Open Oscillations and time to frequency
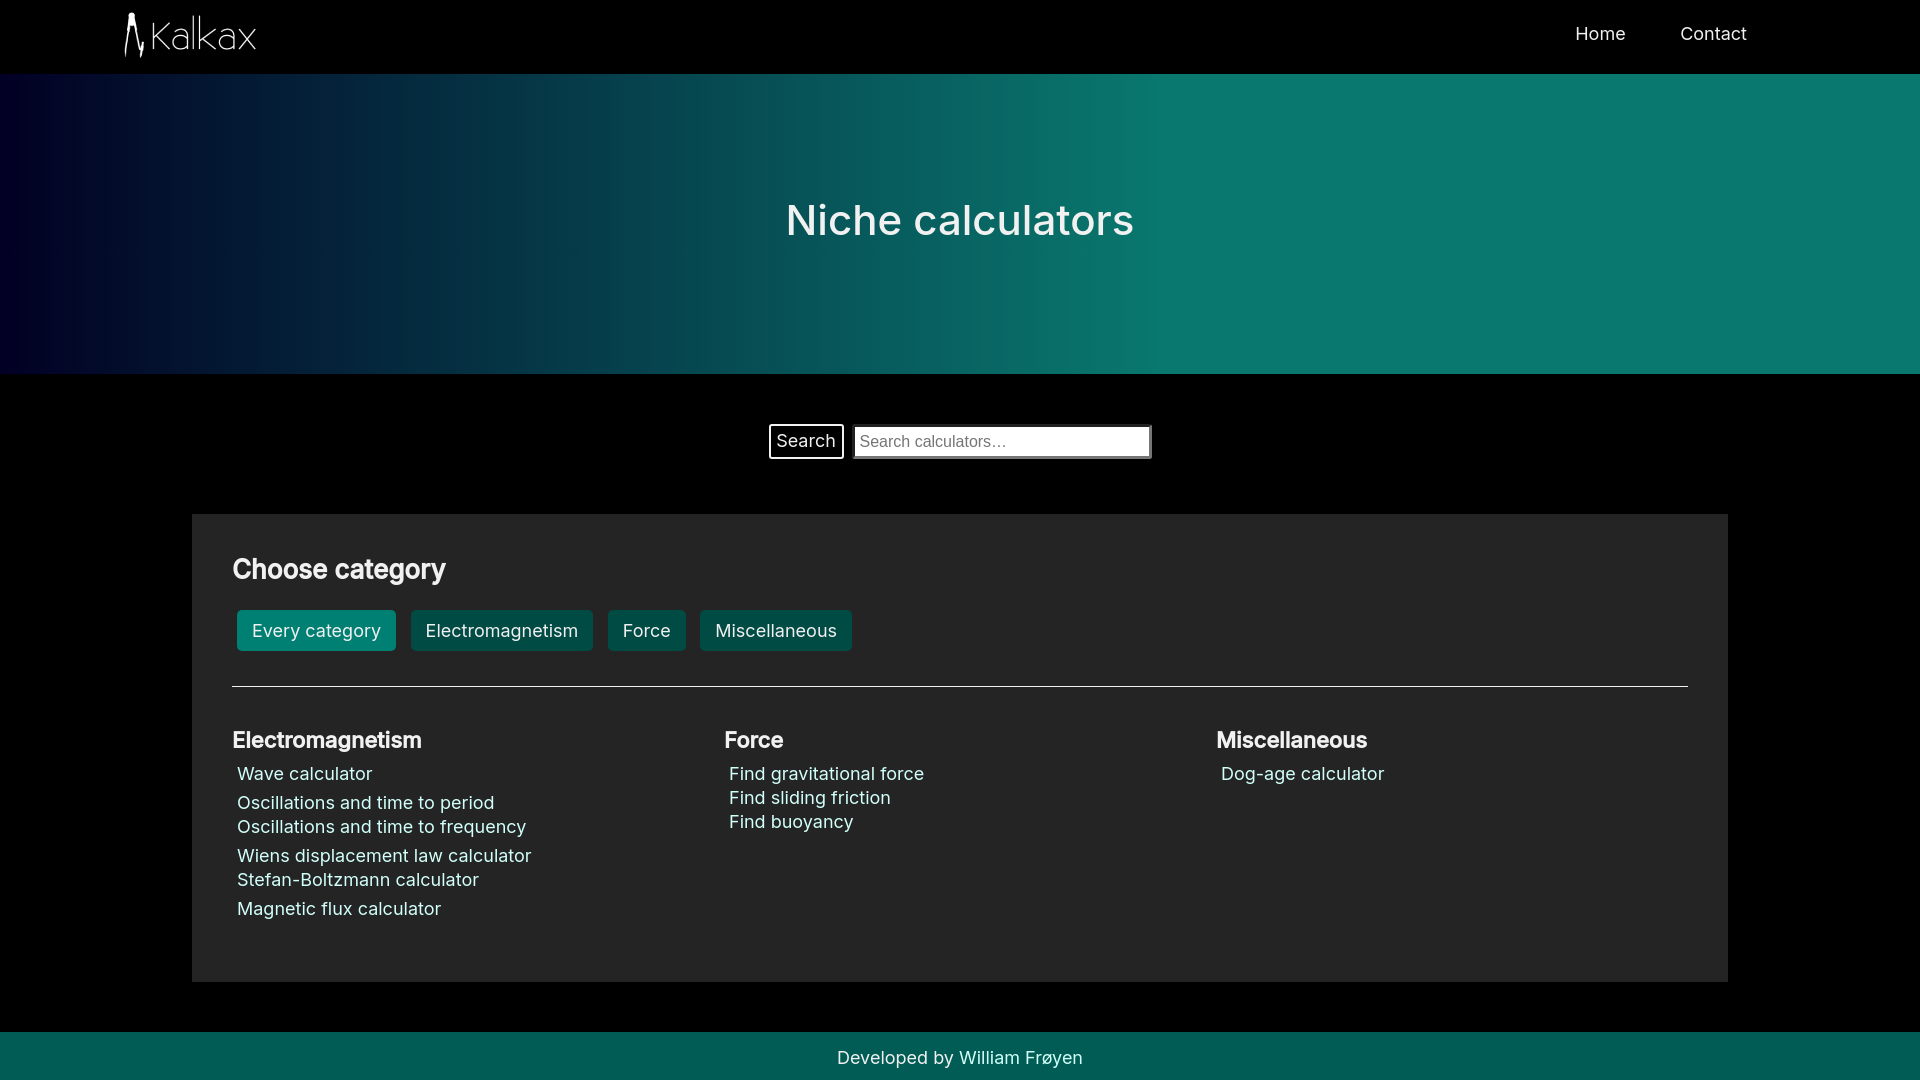1920x1080 pixels. click(381, 827)
